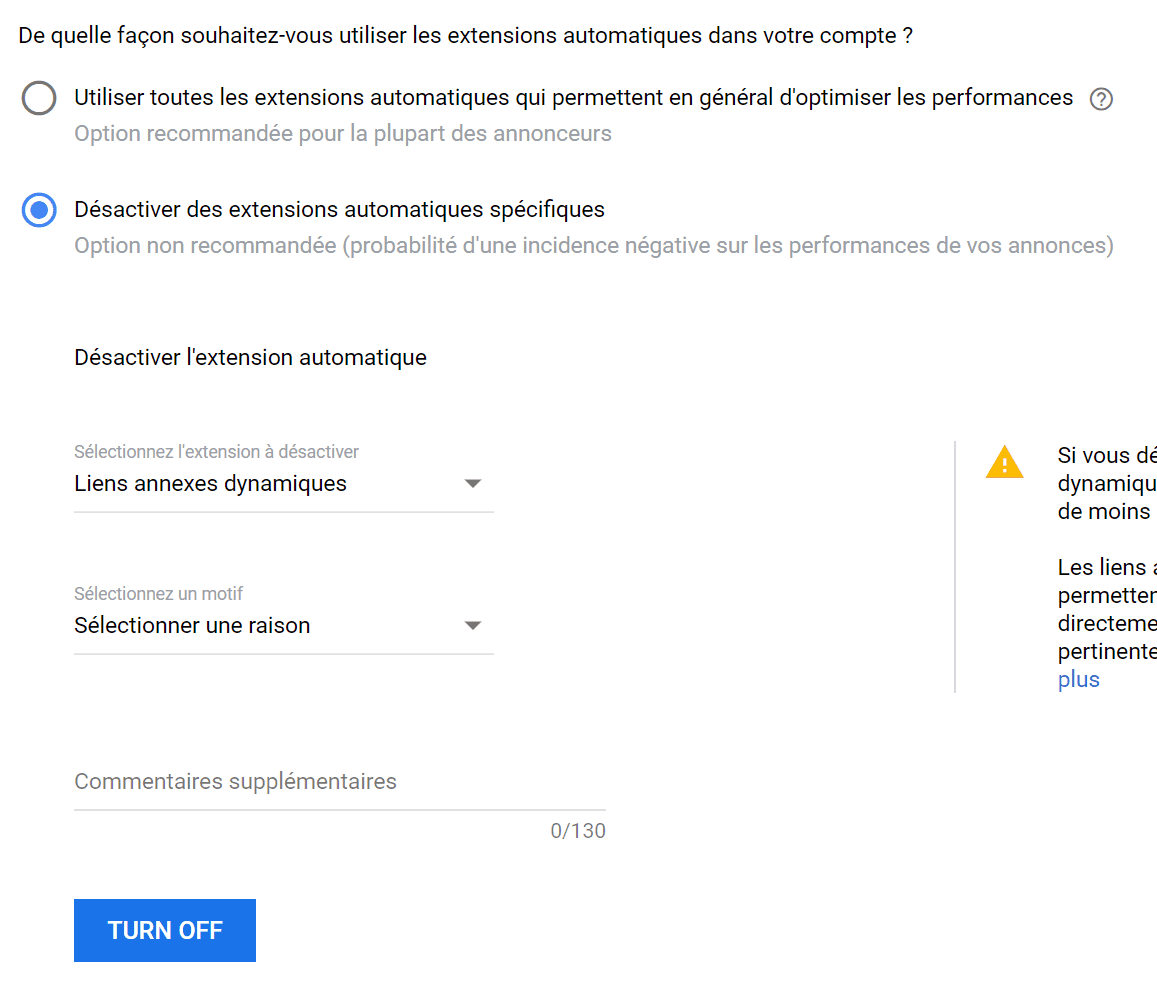Select the radio button for using all automatic extensions
The height and width of the screenshot is (984, 1157).
coord(39,98)
